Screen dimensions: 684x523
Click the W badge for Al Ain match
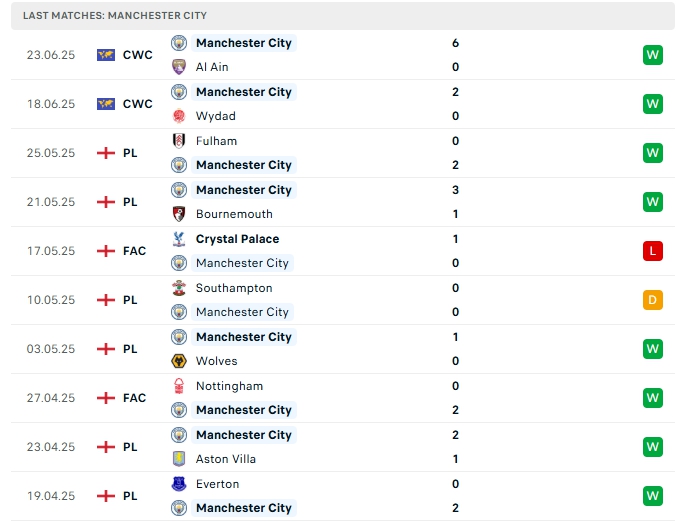[x=653, y=55]
